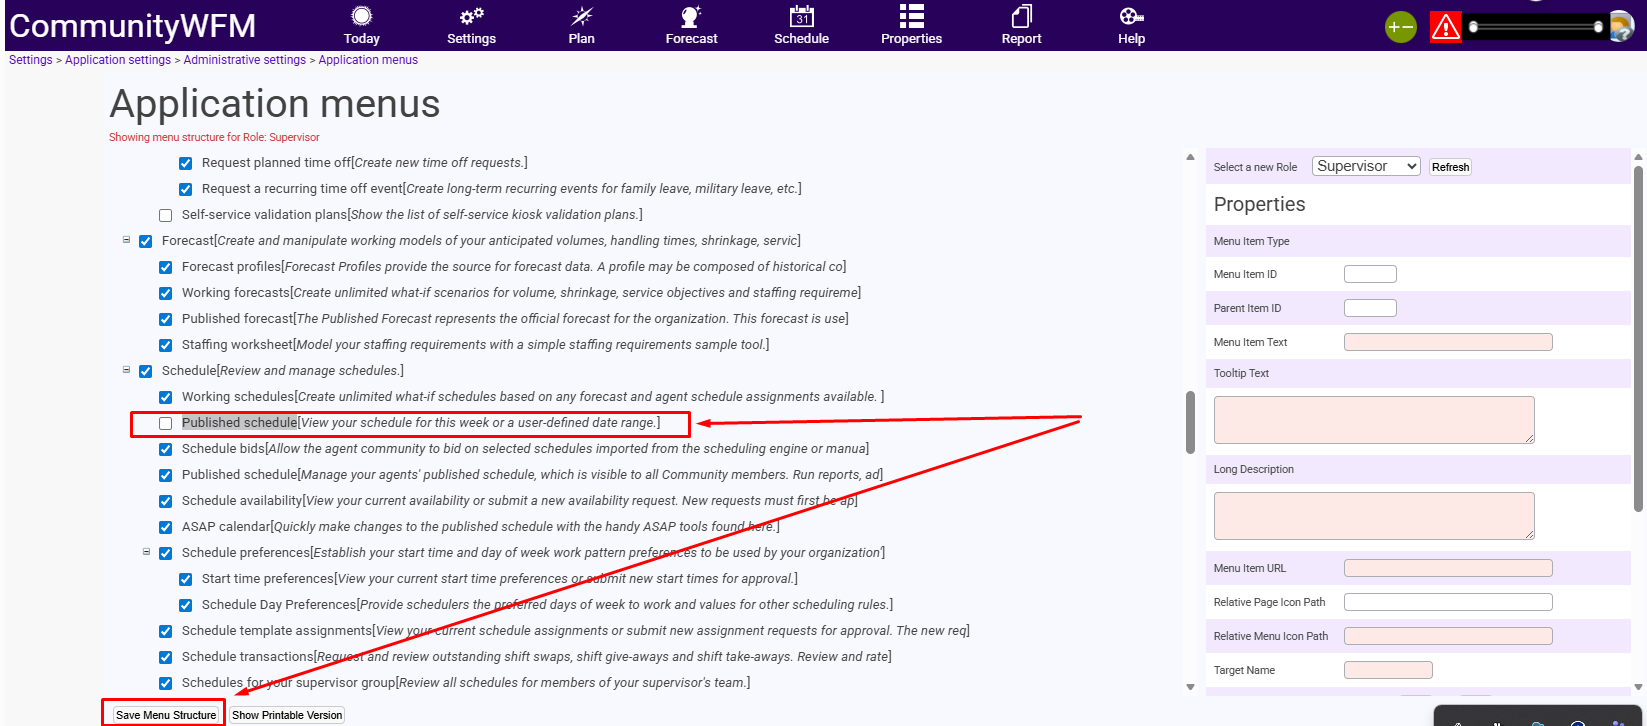Screen dimensions: 1647x726
Task: Go to Administrative settings breadcrumb
Action: tap(245, 60)
